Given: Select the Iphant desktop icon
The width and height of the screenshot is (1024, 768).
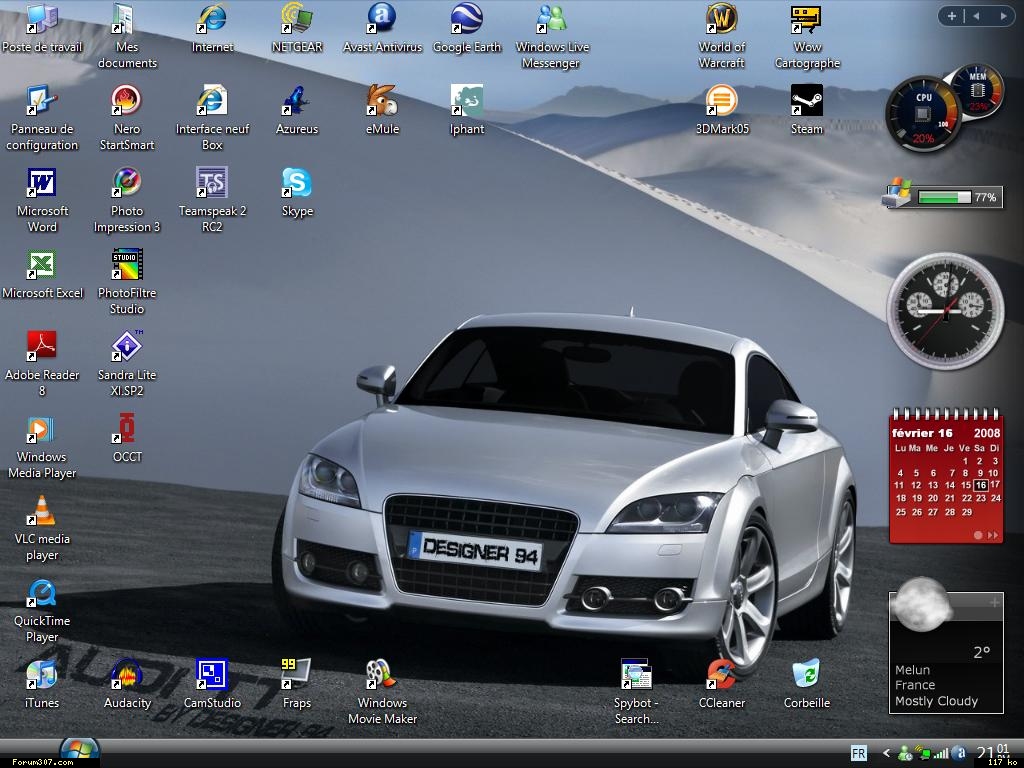Looking at the screenshot, I should [467, 101].
